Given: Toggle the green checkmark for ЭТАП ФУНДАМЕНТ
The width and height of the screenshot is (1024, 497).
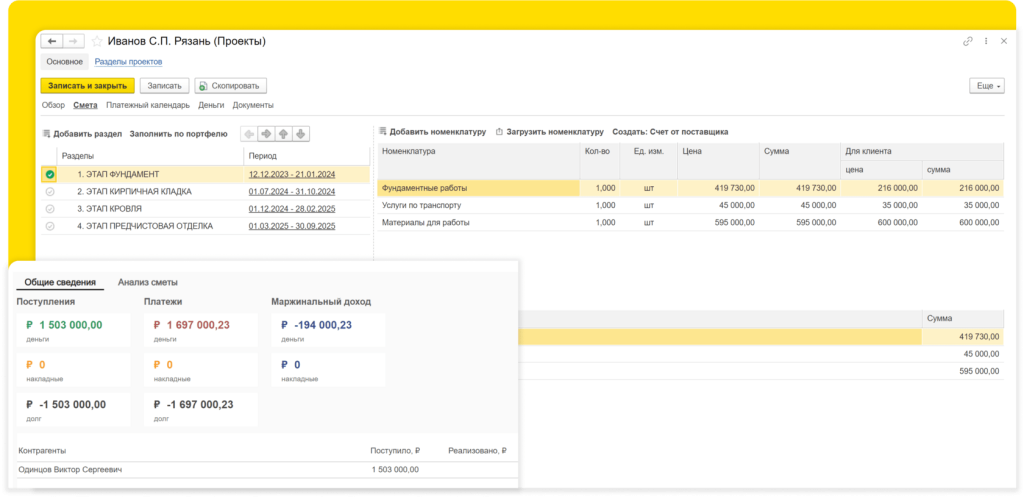Looking at the screenshot, I should tap(50, 174).
